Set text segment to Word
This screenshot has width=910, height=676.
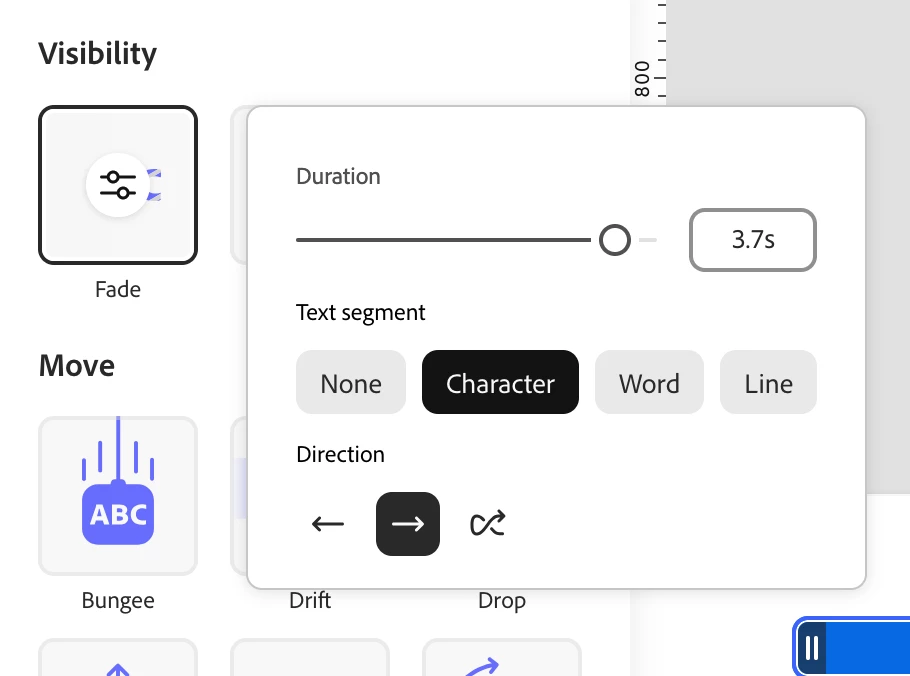click(649, 383)
